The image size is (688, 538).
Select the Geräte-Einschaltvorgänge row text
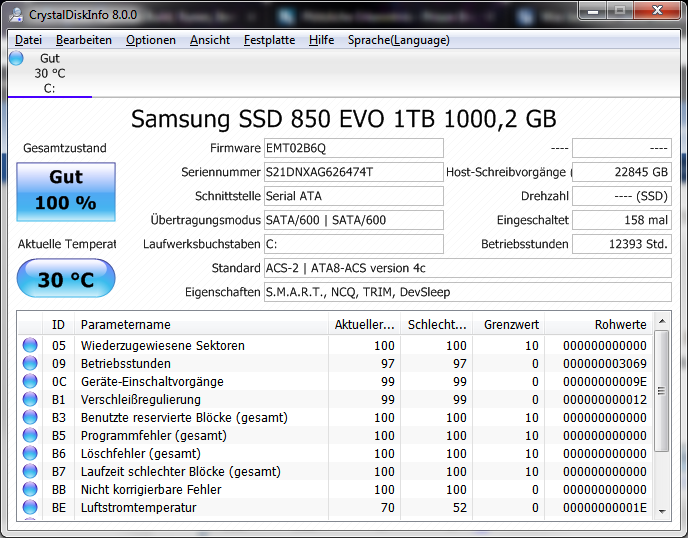152,381
